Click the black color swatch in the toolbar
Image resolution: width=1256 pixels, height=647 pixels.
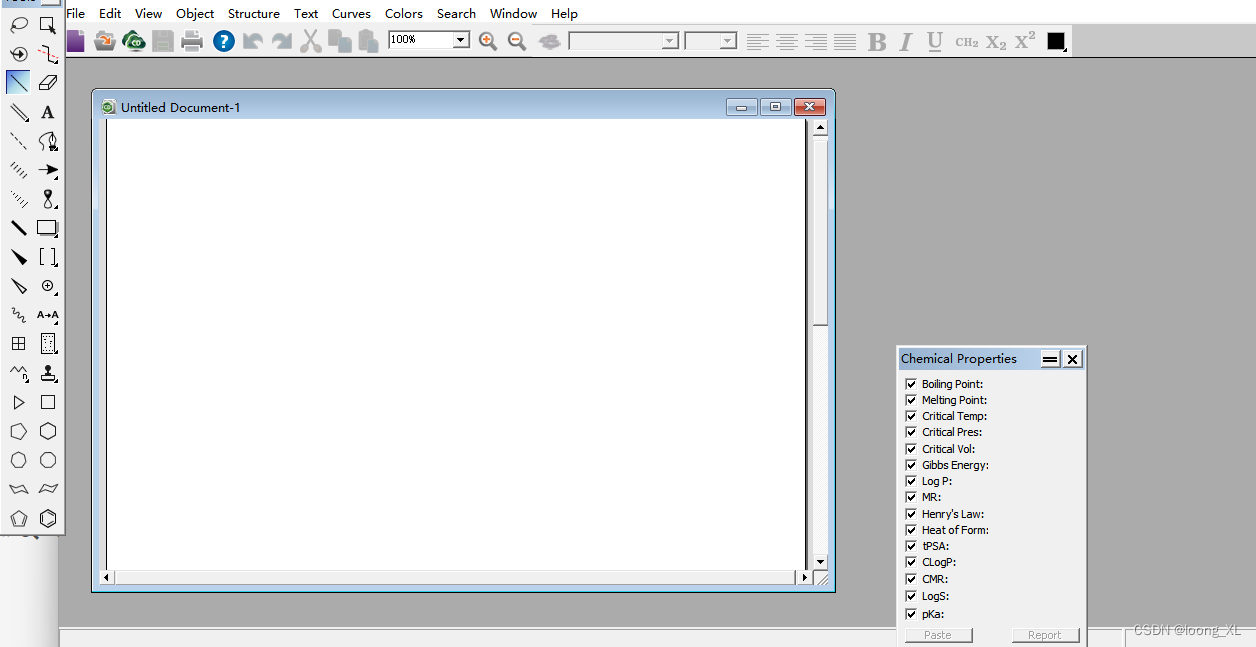(x=1055, y=41)
